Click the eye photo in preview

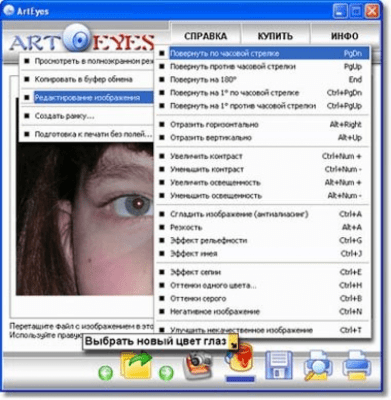(x=85, y=218)
